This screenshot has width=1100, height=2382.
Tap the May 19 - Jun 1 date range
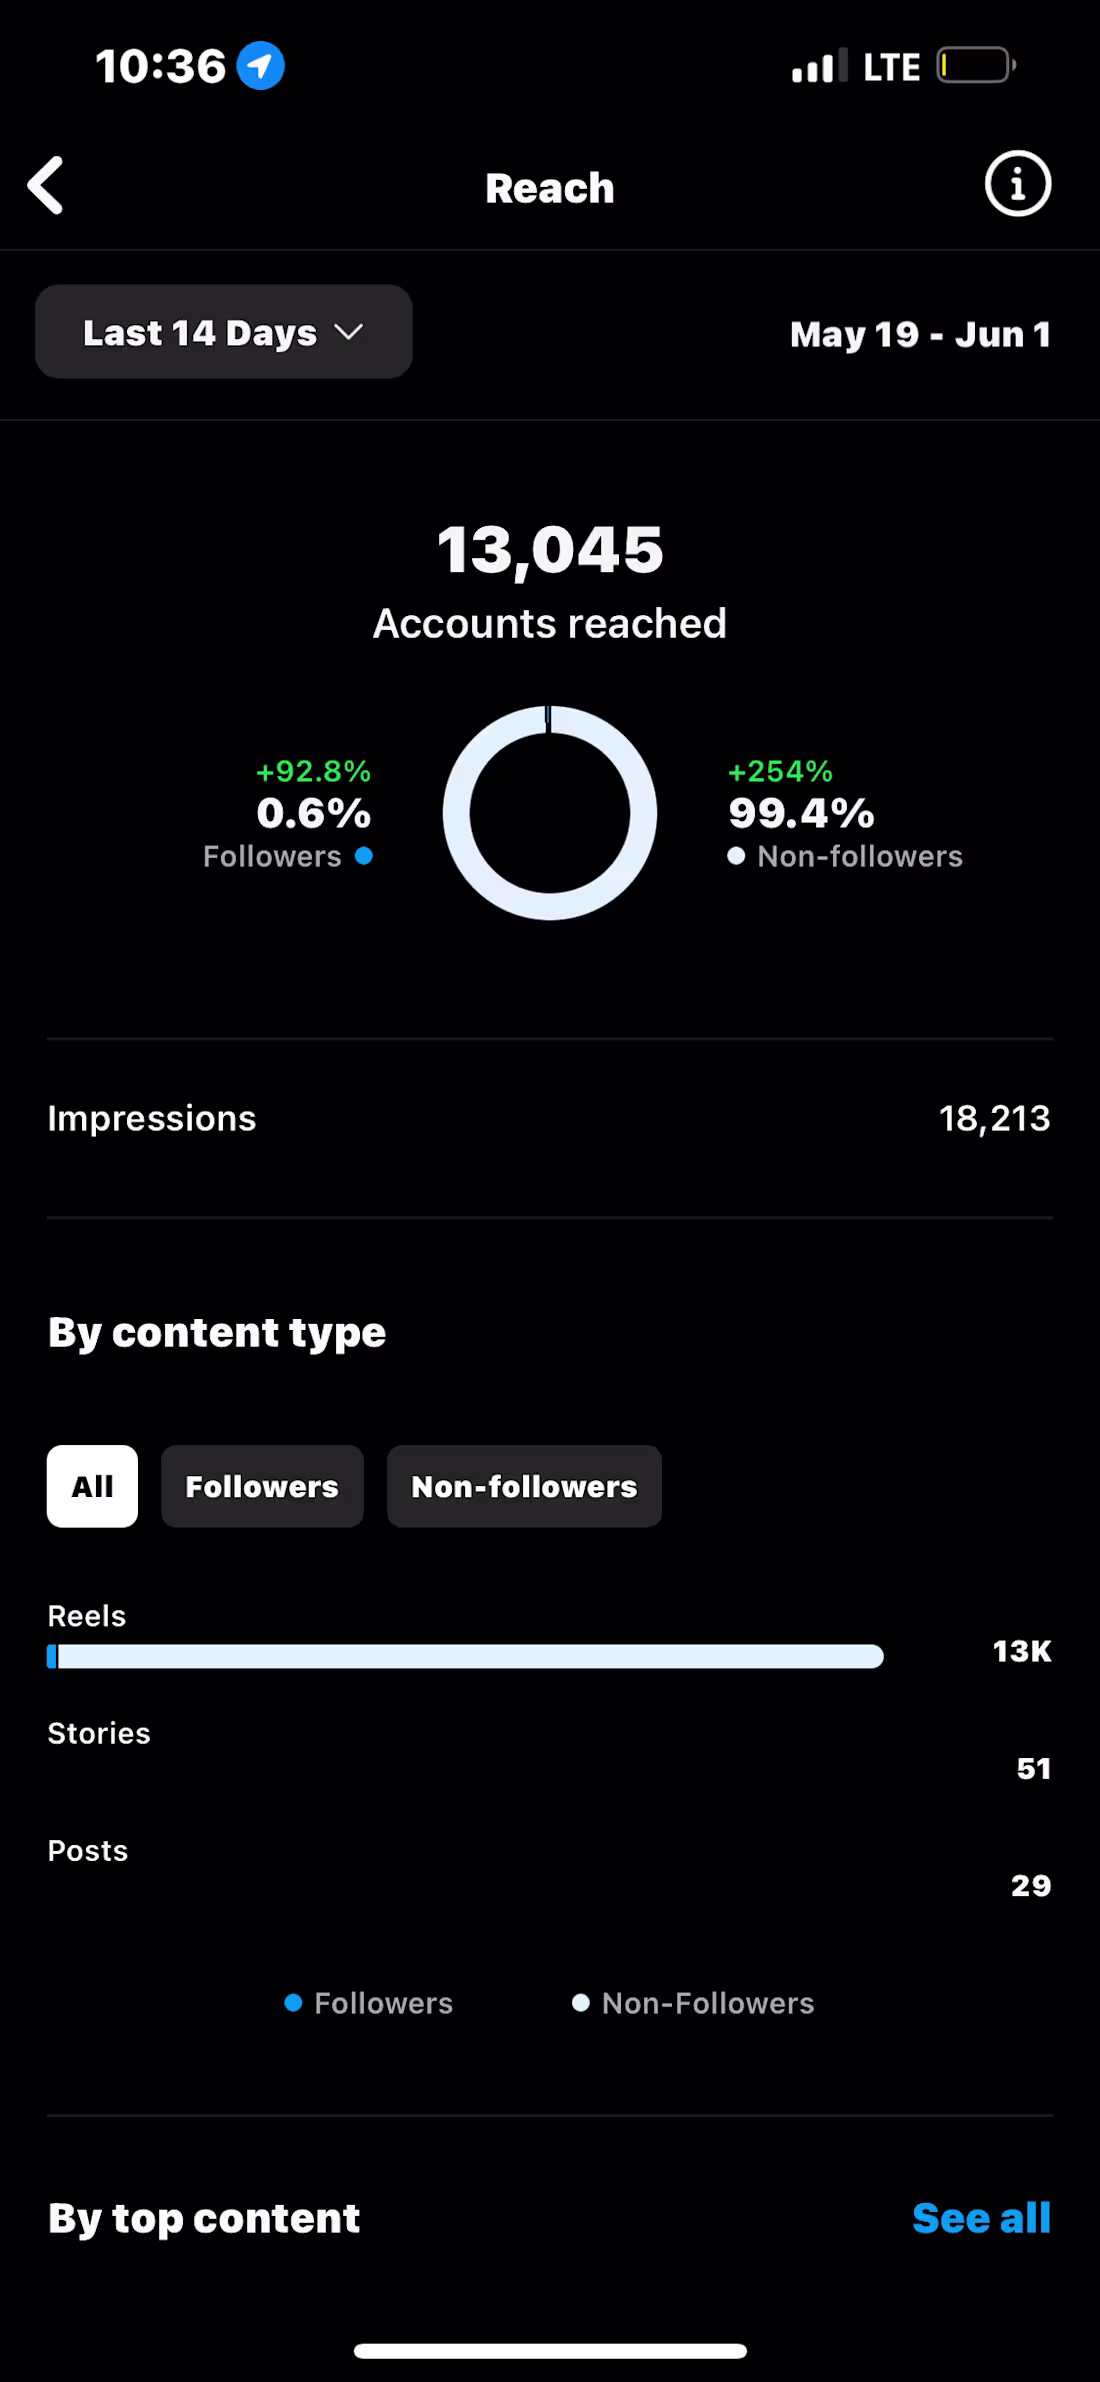[x=920, y=334]
